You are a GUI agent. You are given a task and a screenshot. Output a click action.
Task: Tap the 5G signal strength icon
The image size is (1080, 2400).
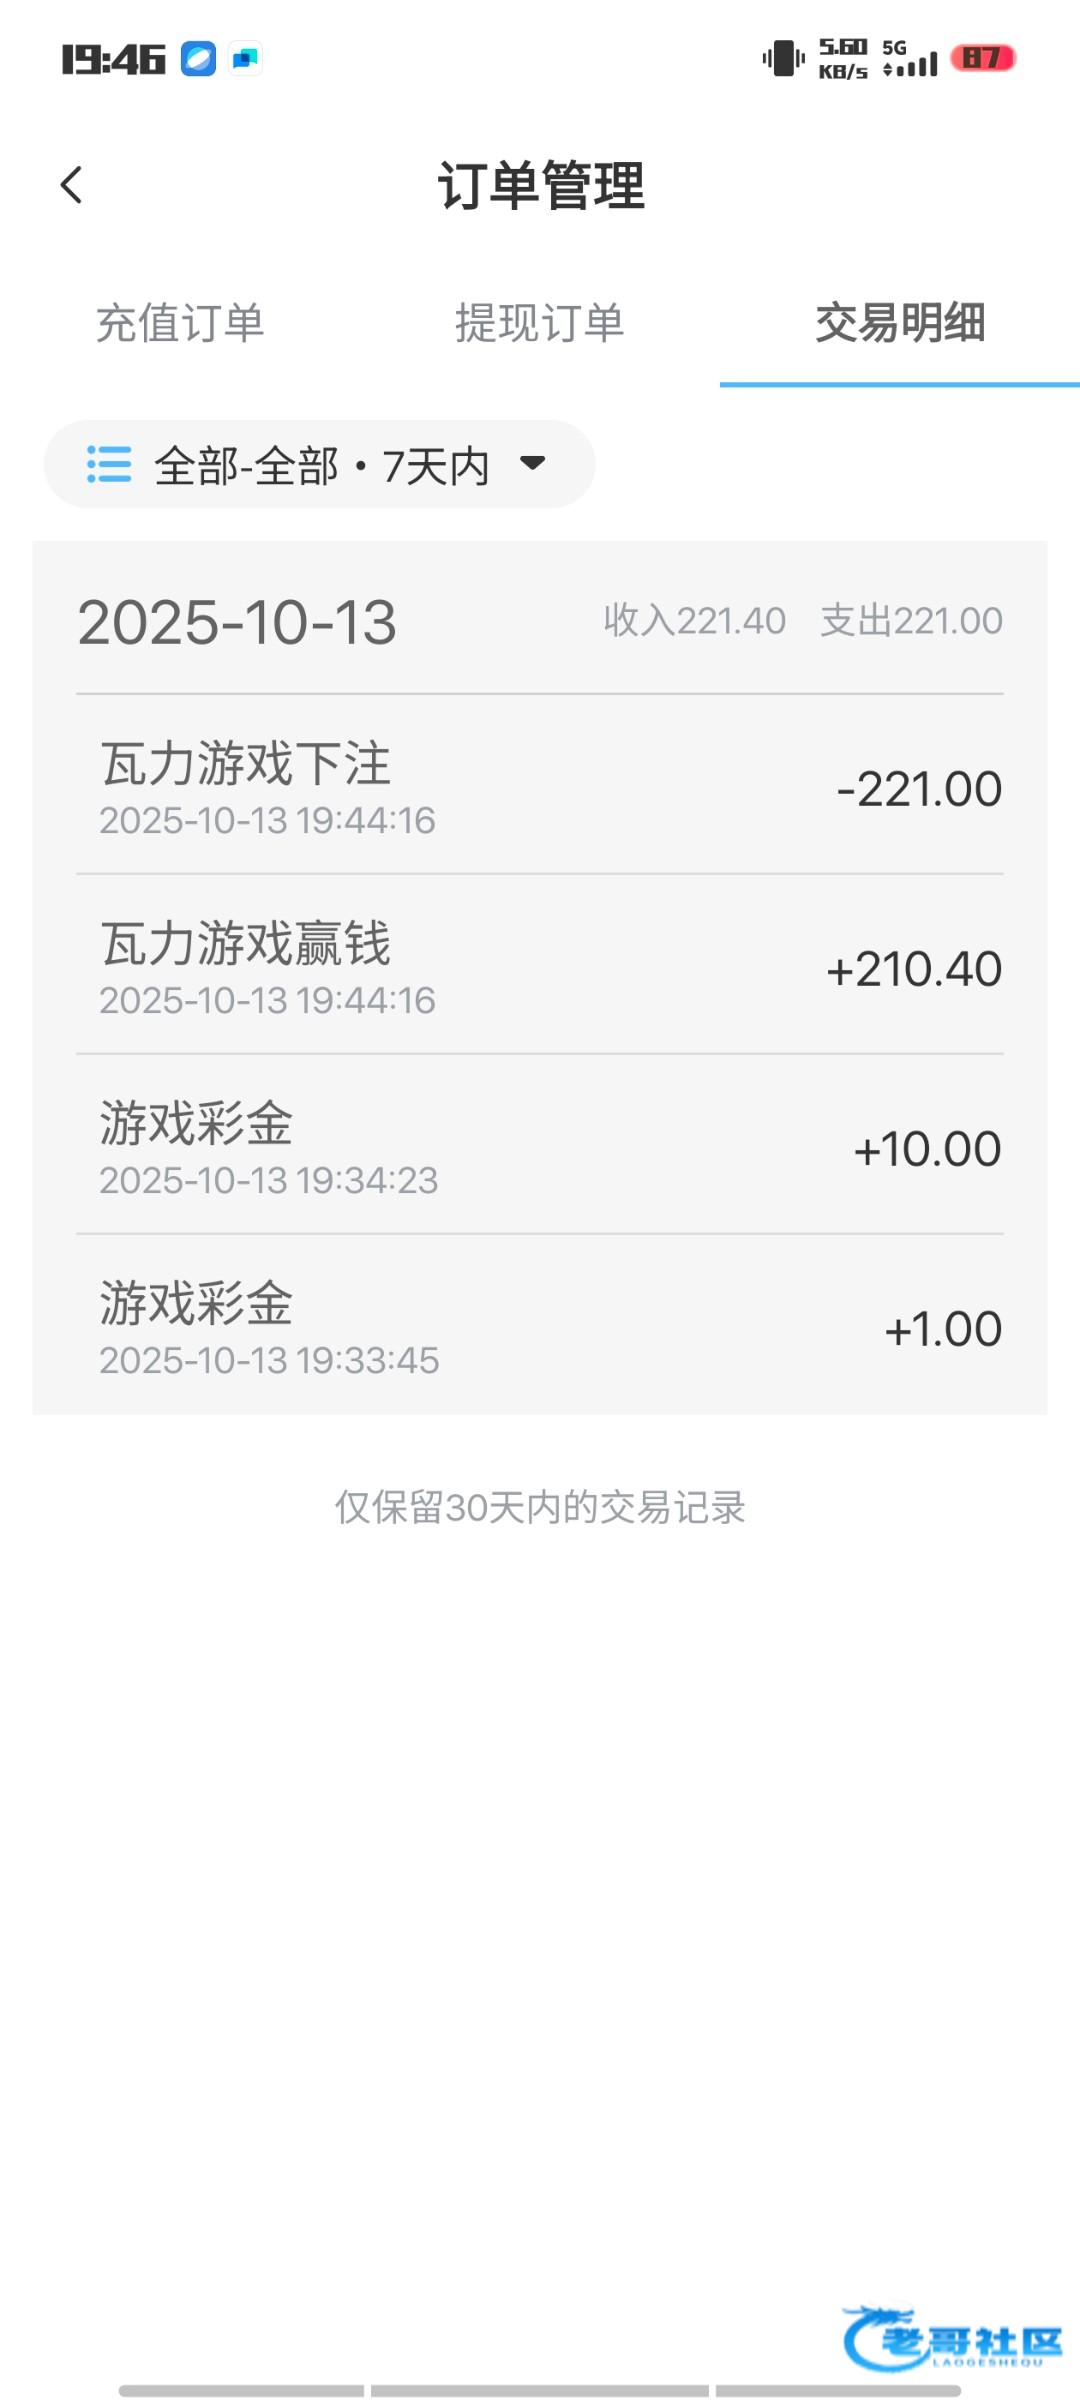tap(910, 59)
